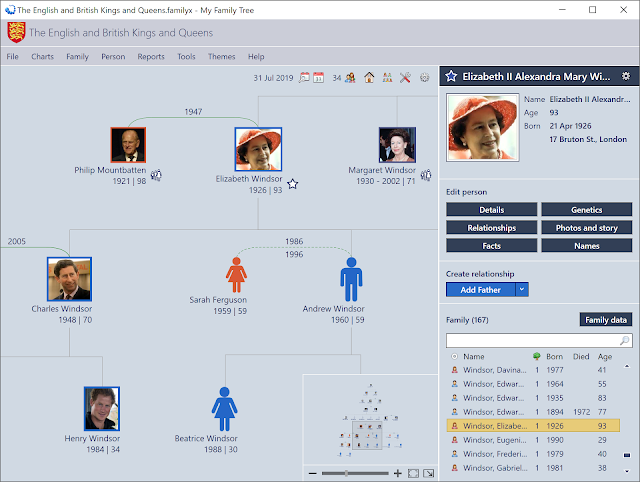This screenshot has width=640, height=482.
Task: Open the calendar date picker icon
Action: point(318,78)
